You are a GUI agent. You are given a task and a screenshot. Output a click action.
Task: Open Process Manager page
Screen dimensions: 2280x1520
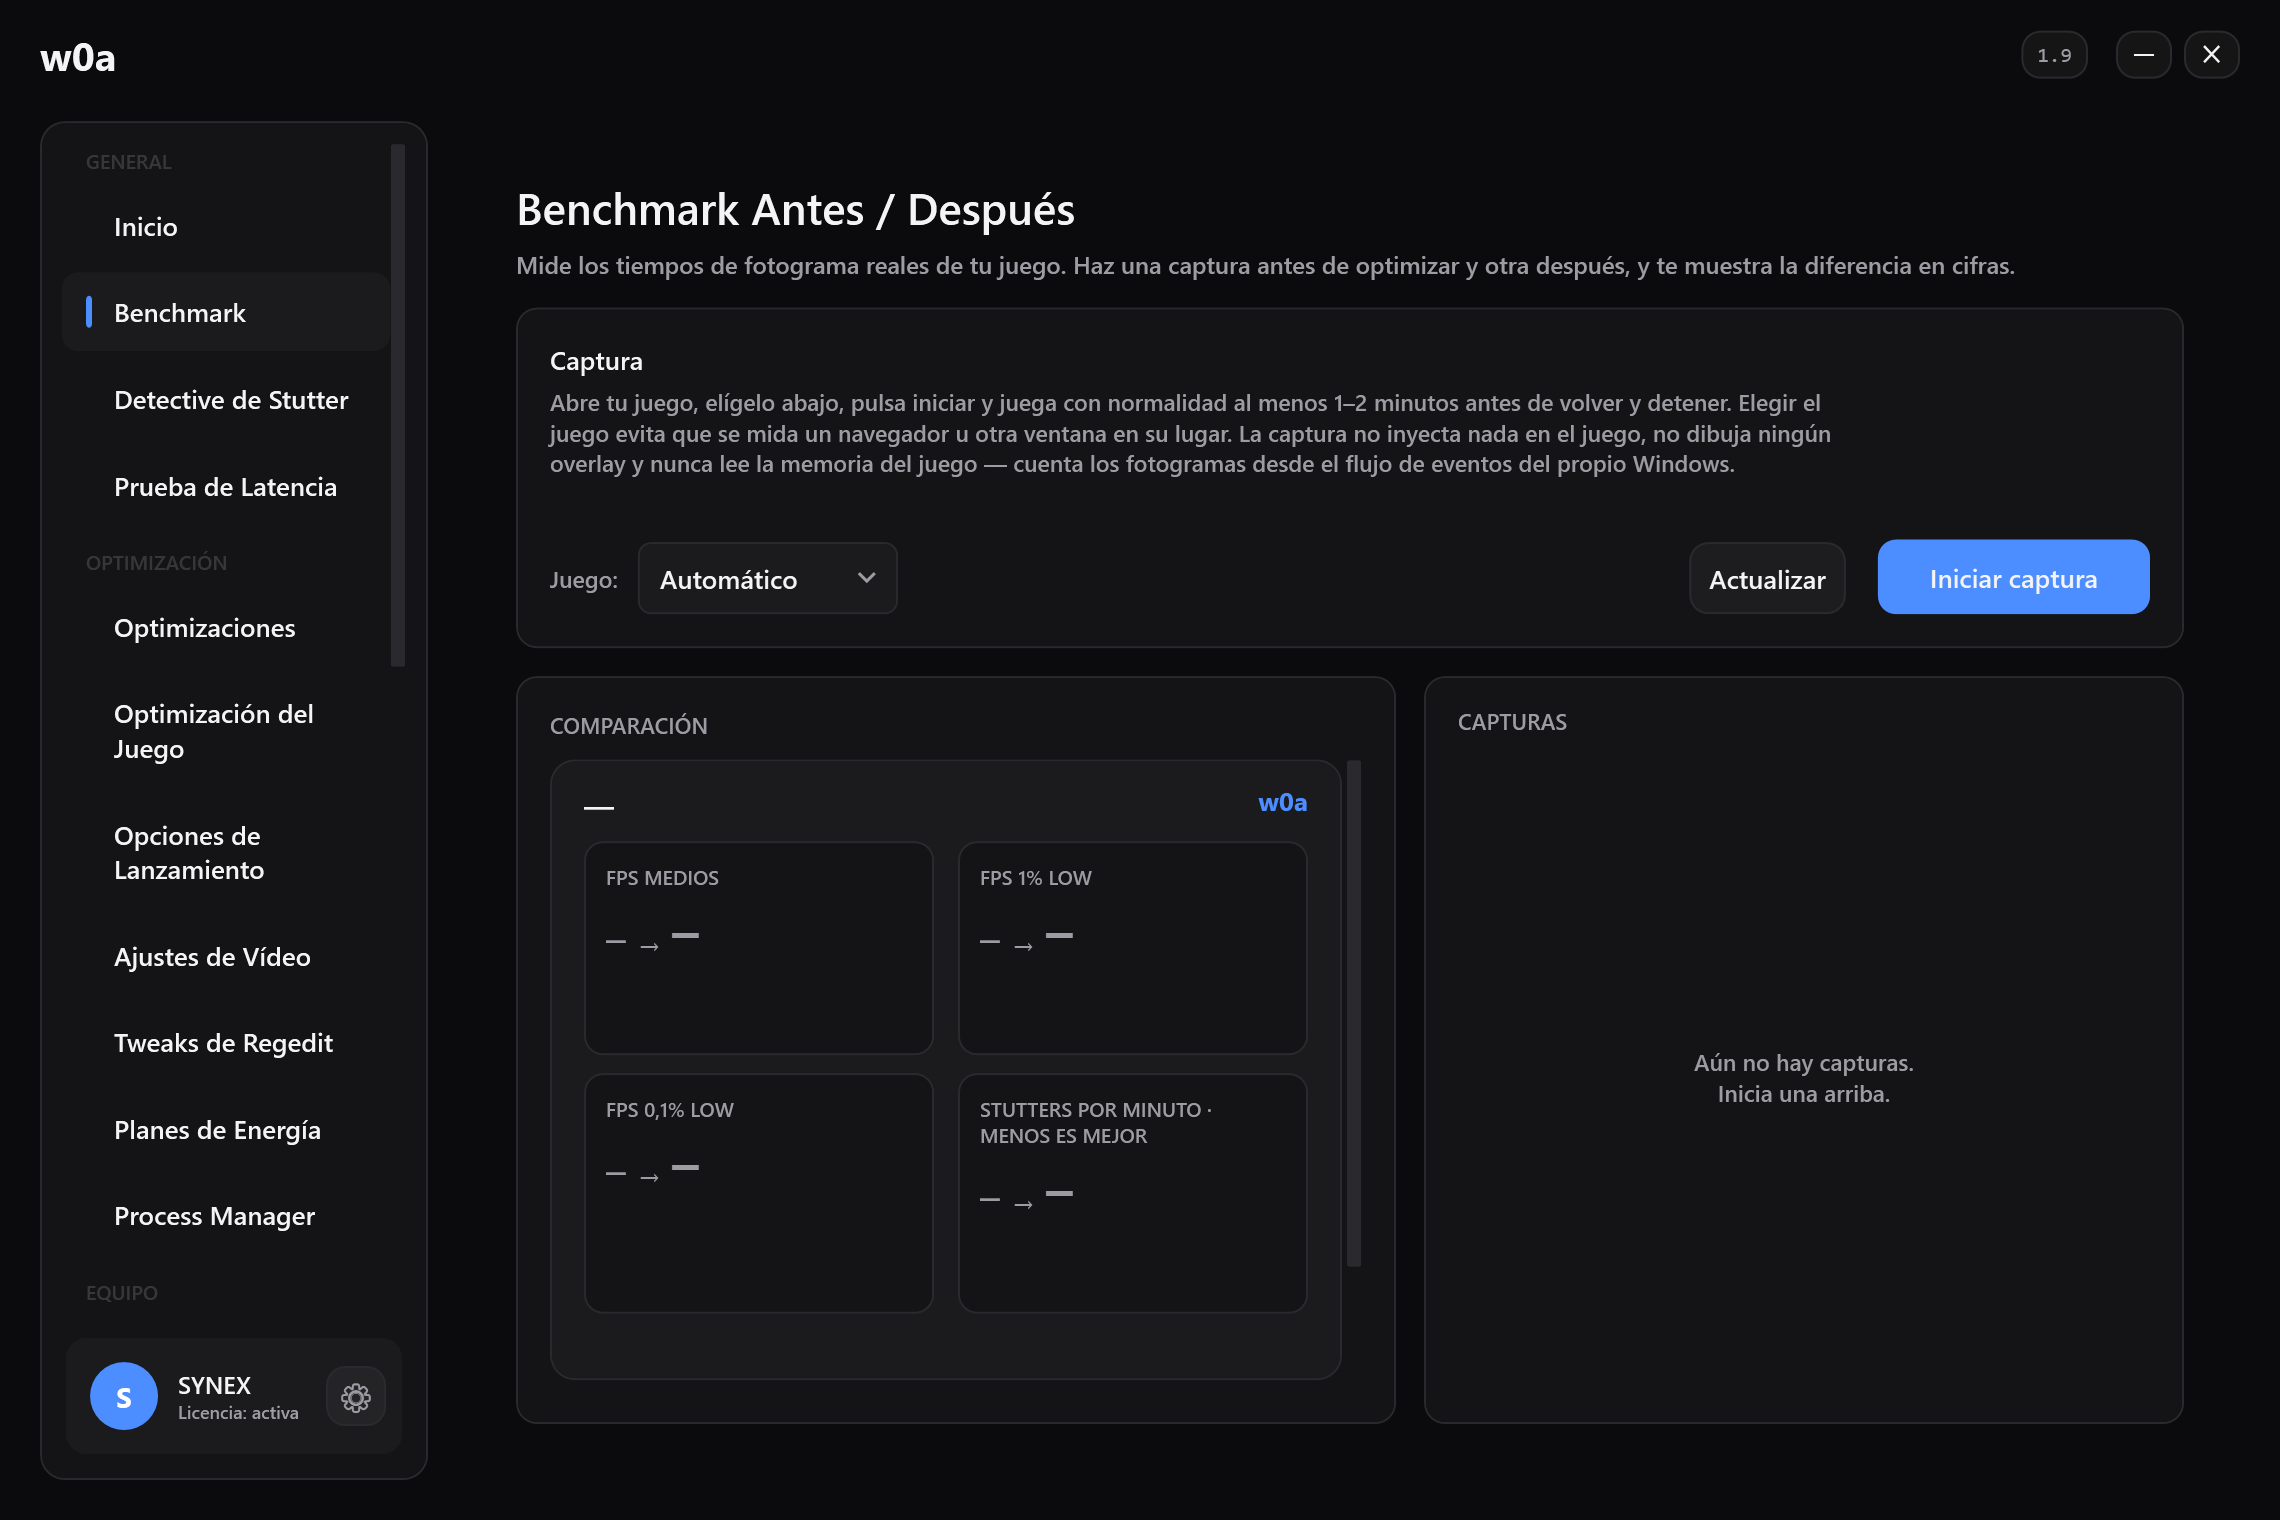225,1216
